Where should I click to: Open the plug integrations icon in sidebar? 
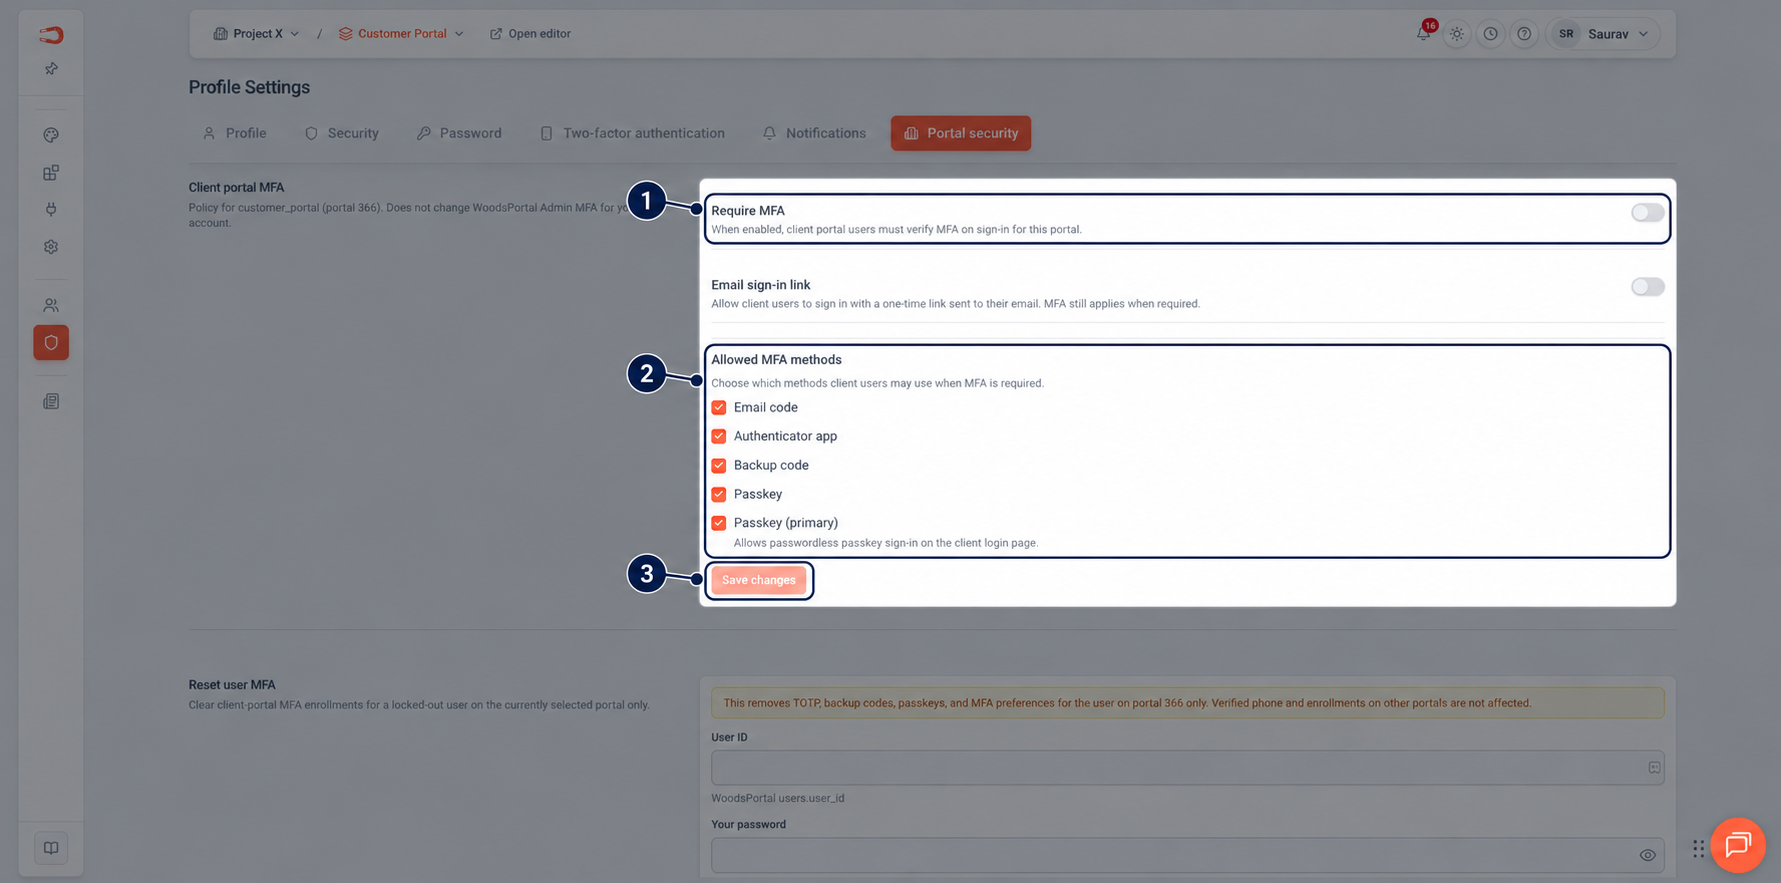[x=51, y=209]
